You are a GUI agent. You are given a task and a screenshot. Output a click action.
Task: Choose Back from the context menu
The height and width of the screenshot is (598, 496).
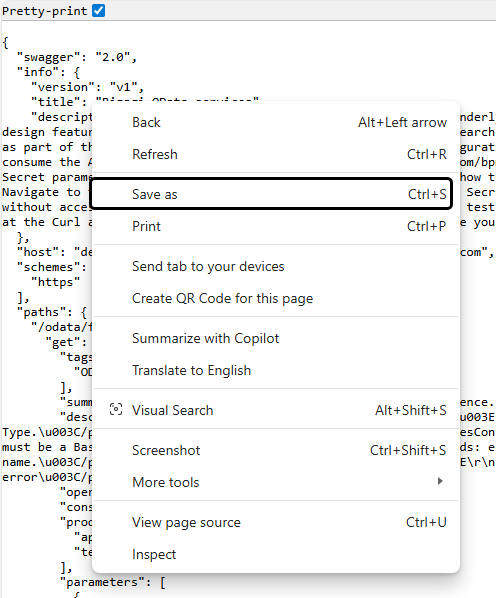click(x=276, y=122)
